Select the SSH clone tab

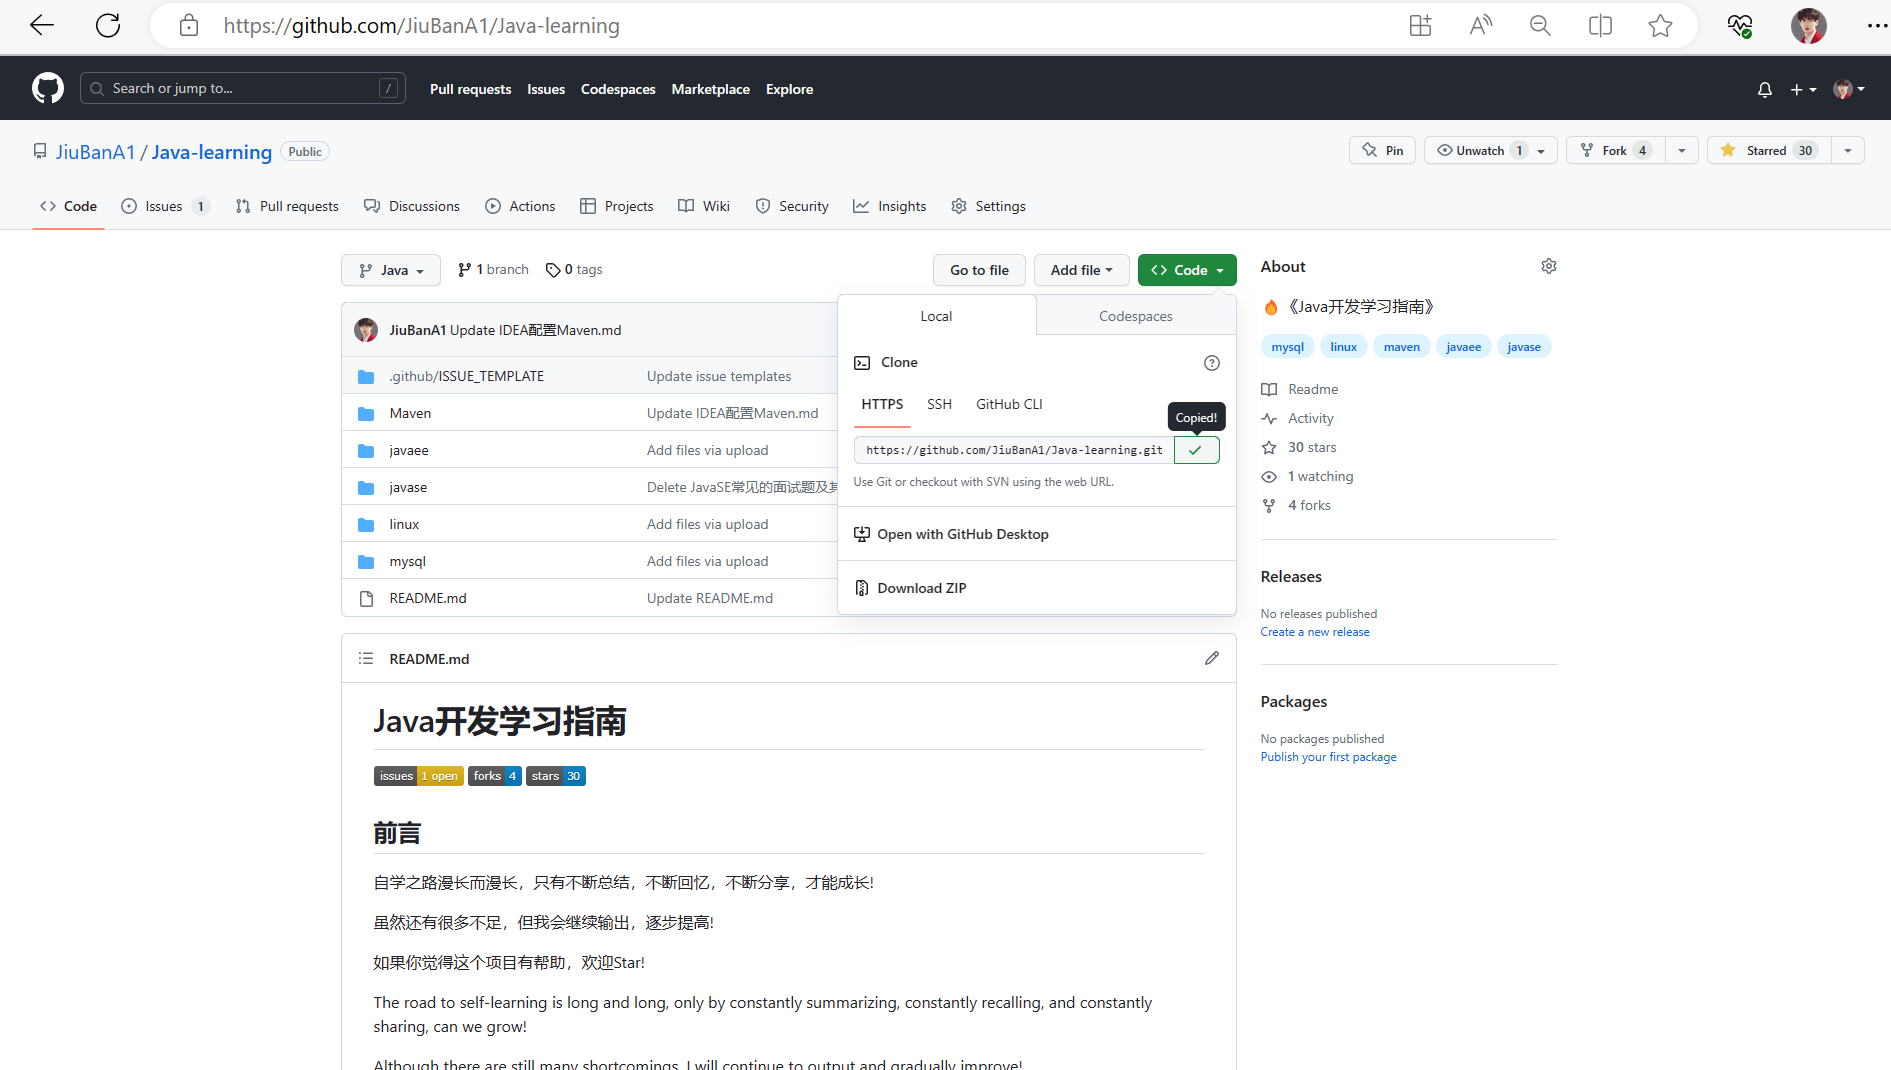click(939, 404)
